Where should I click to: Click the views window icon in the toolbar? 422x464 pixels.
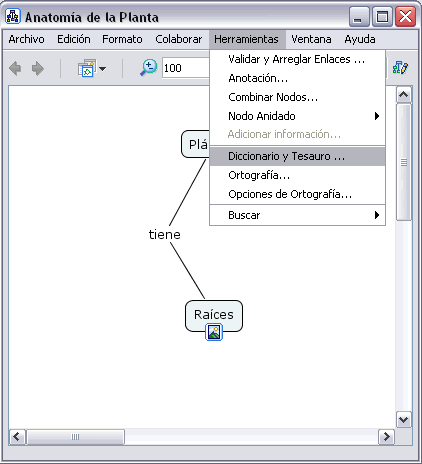pos(87,68)
